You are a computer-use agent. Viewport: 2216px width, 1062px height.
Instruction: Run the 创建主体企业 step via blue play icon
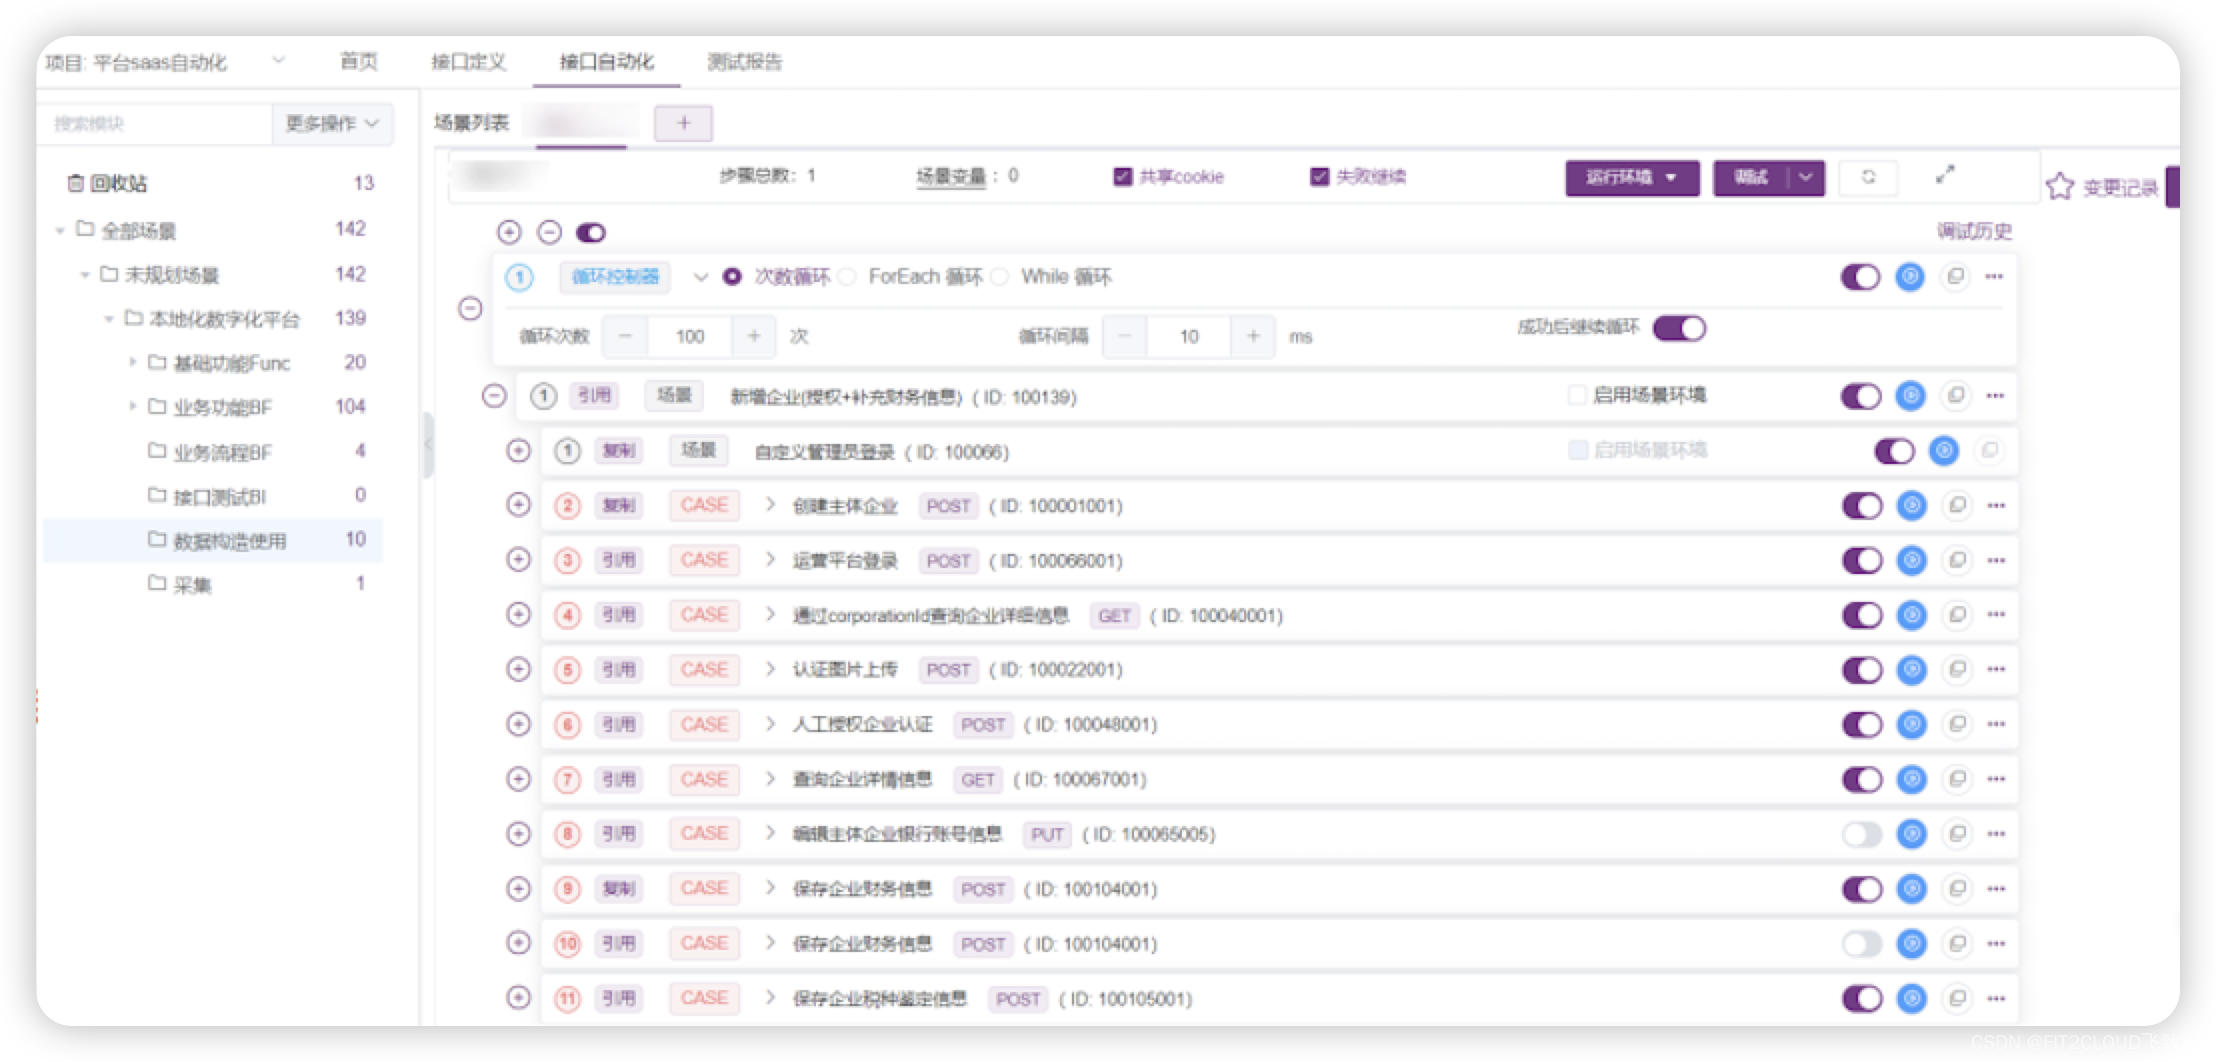point(1912,505)
